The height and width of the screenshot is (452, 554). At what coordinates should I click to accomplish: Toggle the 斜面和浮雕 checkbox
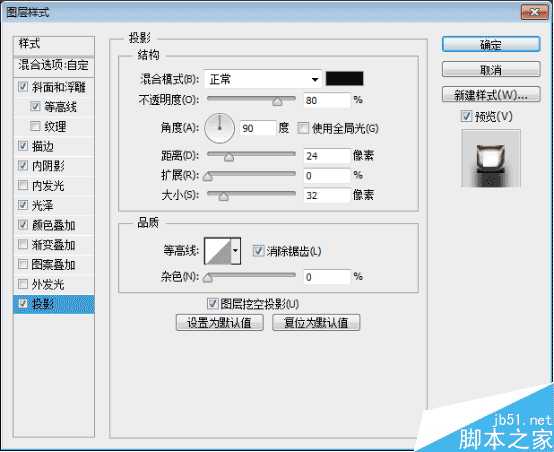pyautogui.click(x=23, y=87)
